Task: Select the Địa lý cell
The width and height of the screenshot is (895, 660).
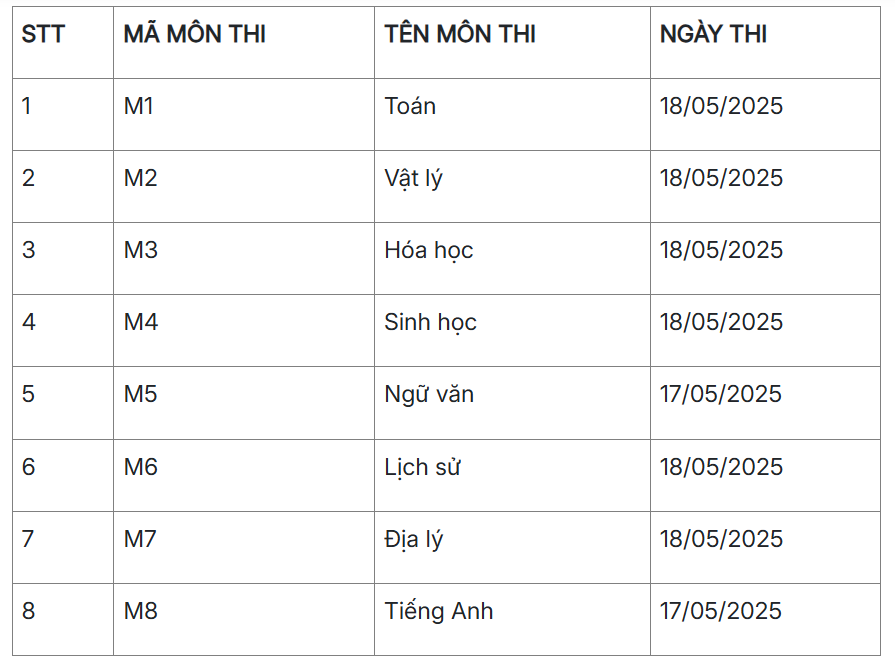Action: (x=413, y=539)
